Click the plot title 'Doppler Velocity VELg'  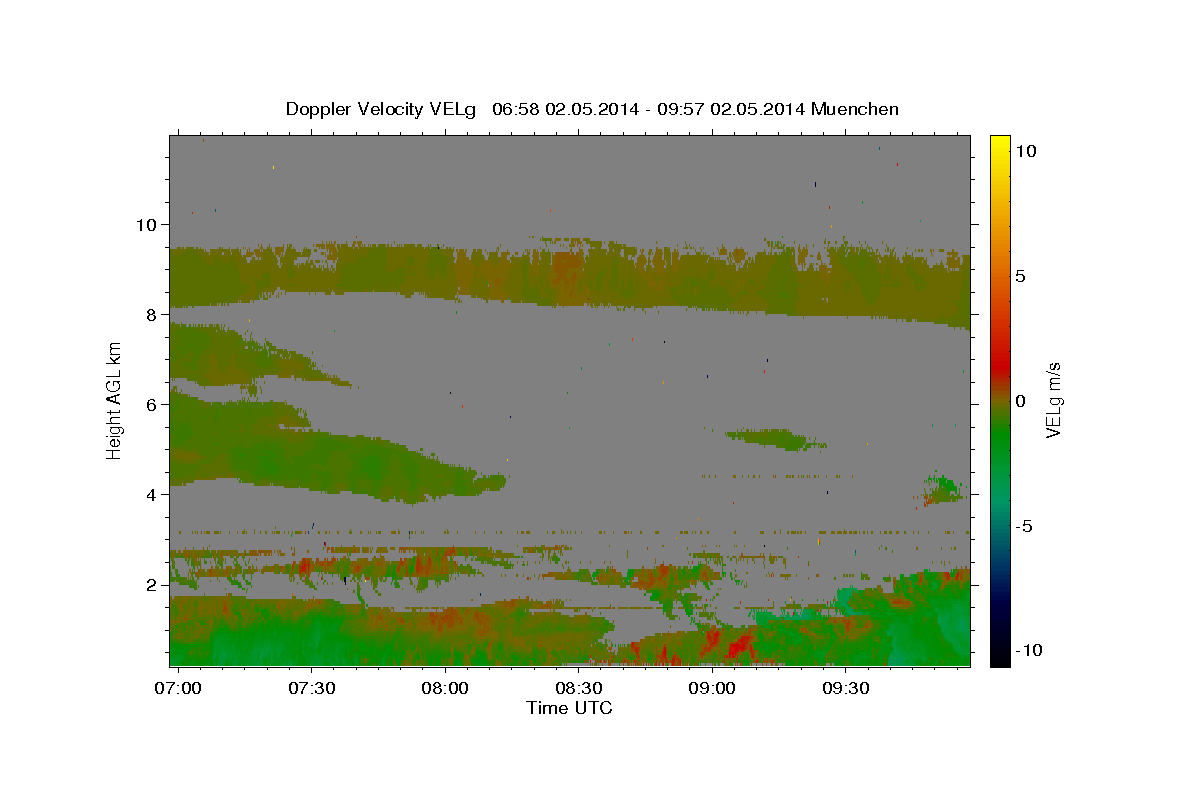point(381,109)
